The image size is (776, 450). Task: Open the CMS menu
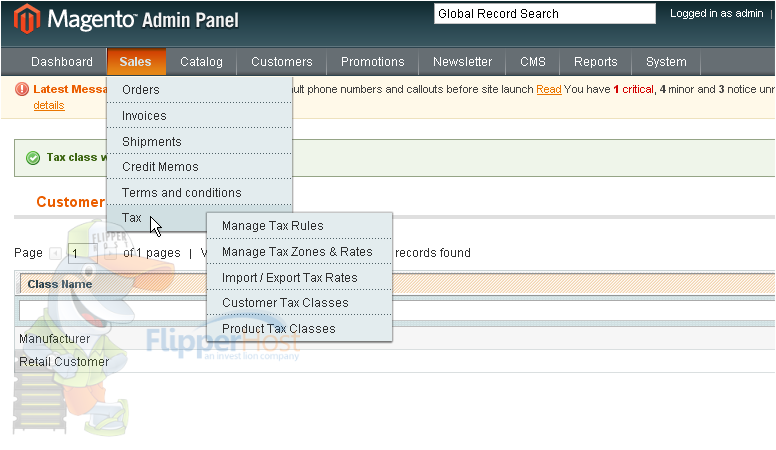pos(533,62)
